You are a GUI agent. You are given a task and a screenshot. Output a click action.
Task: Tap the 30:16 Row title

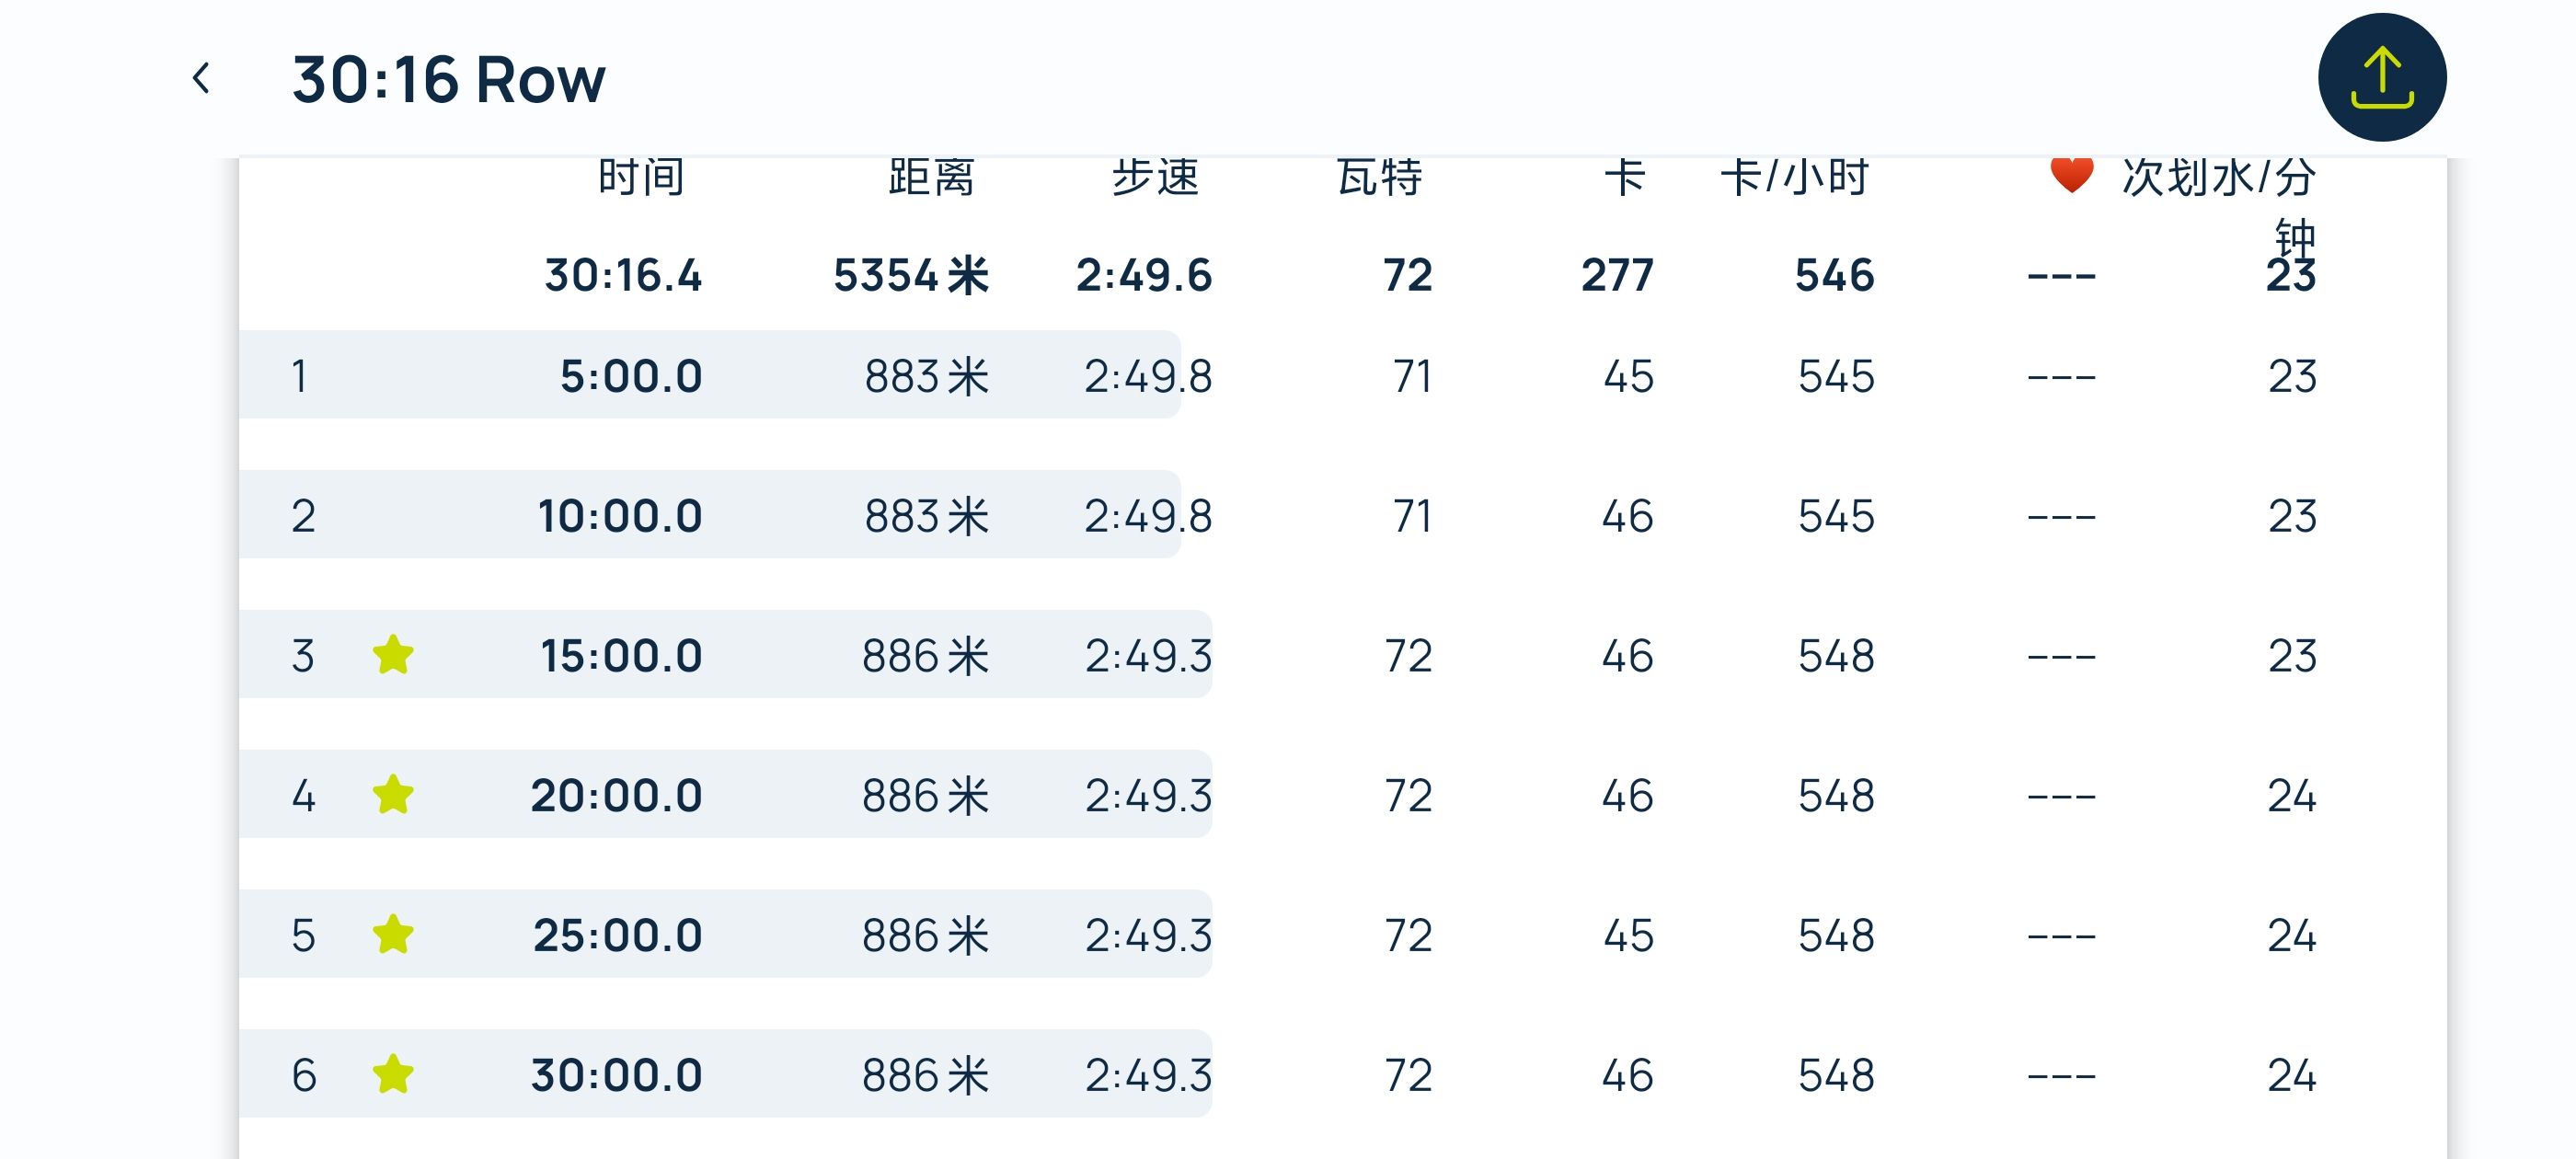448,79
